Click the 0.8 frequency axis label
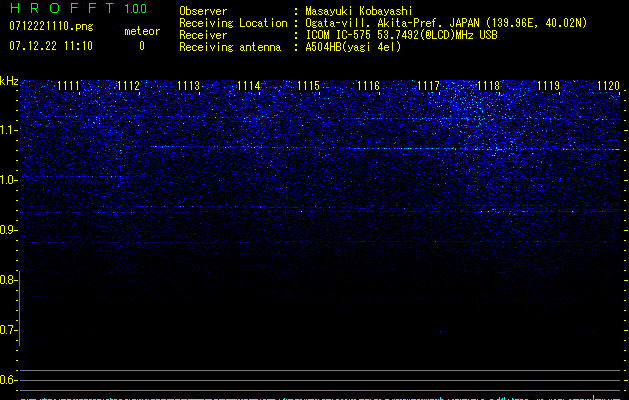 click(x=9, y=280)
